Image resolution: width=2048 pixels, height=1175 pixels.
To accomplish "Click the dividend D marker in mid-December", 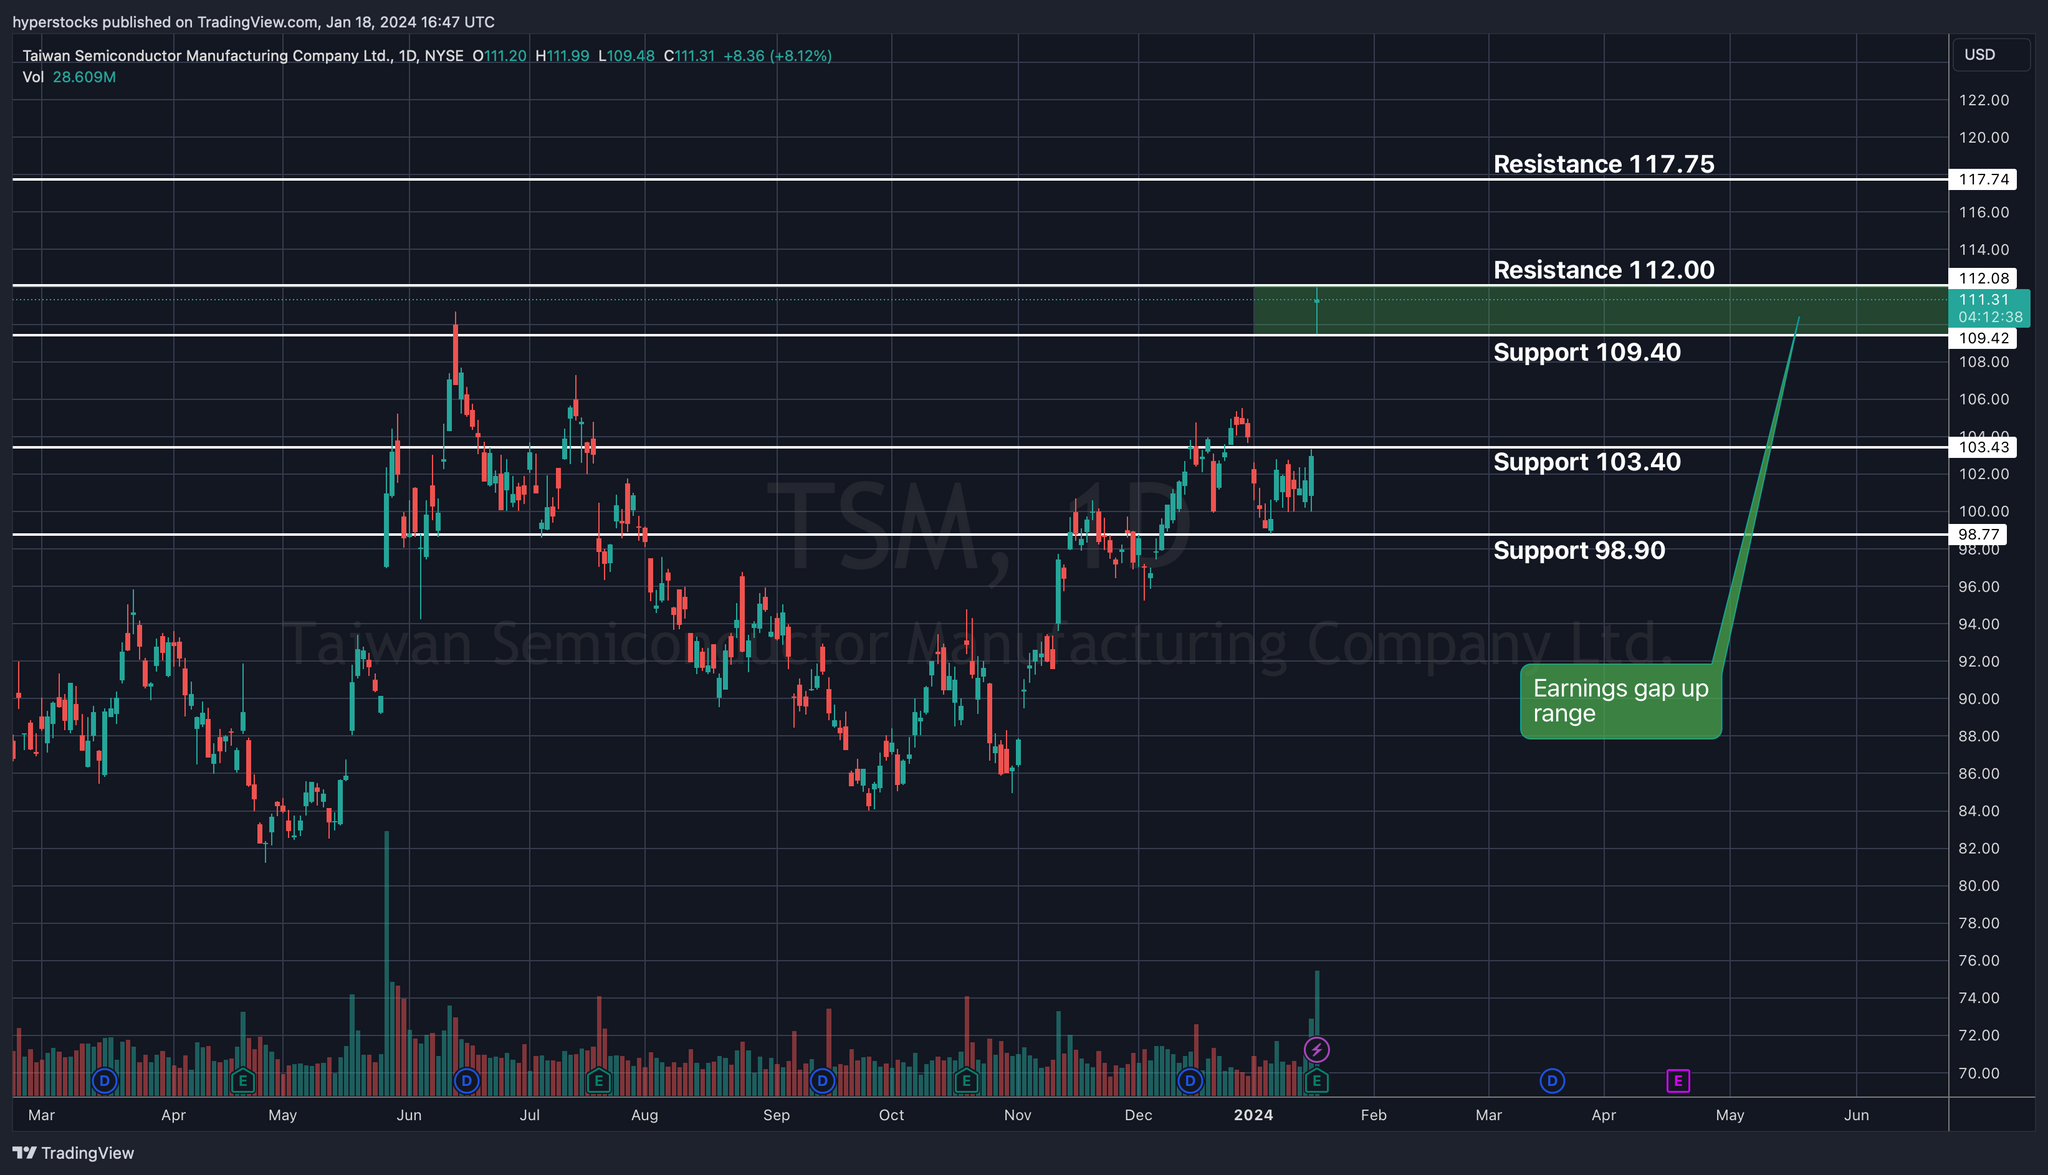I will tap(1189, 1080).
